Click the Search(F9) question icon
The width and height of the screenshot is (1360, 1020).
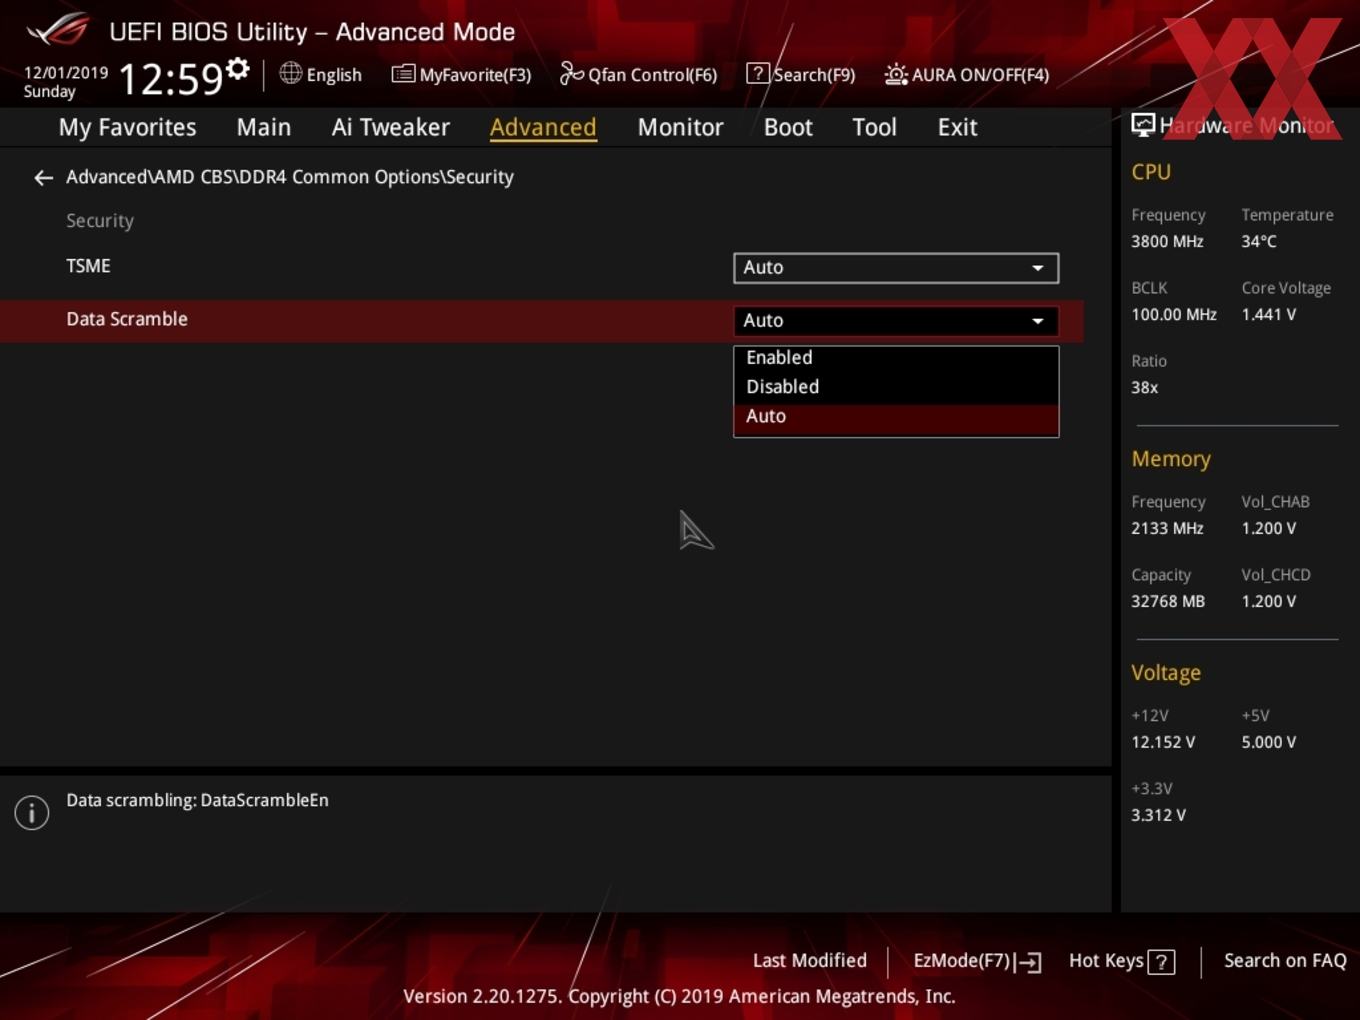pyautogui.click(x=758, y=74)
